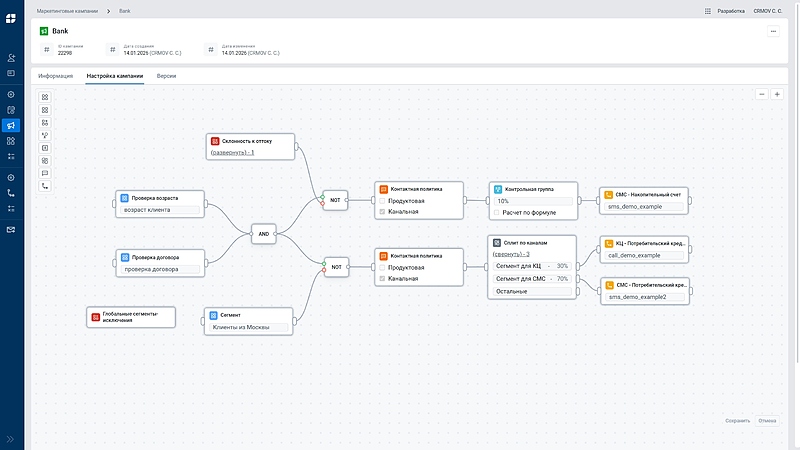Open the mail envelope icon in sidebar
The image size is (800, 450).
(11, 229)
